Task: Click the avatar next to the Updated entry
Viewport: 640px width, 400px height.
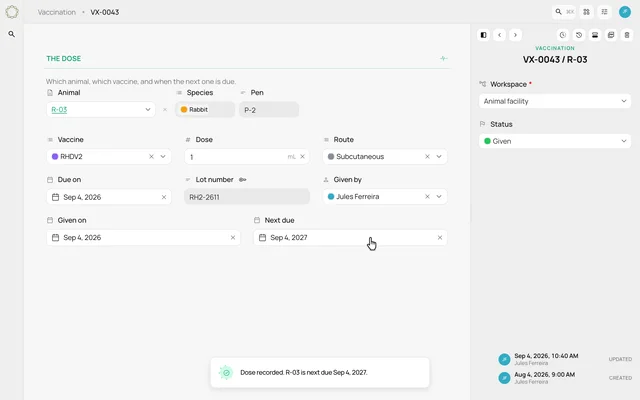Action: tap(504, 359)
